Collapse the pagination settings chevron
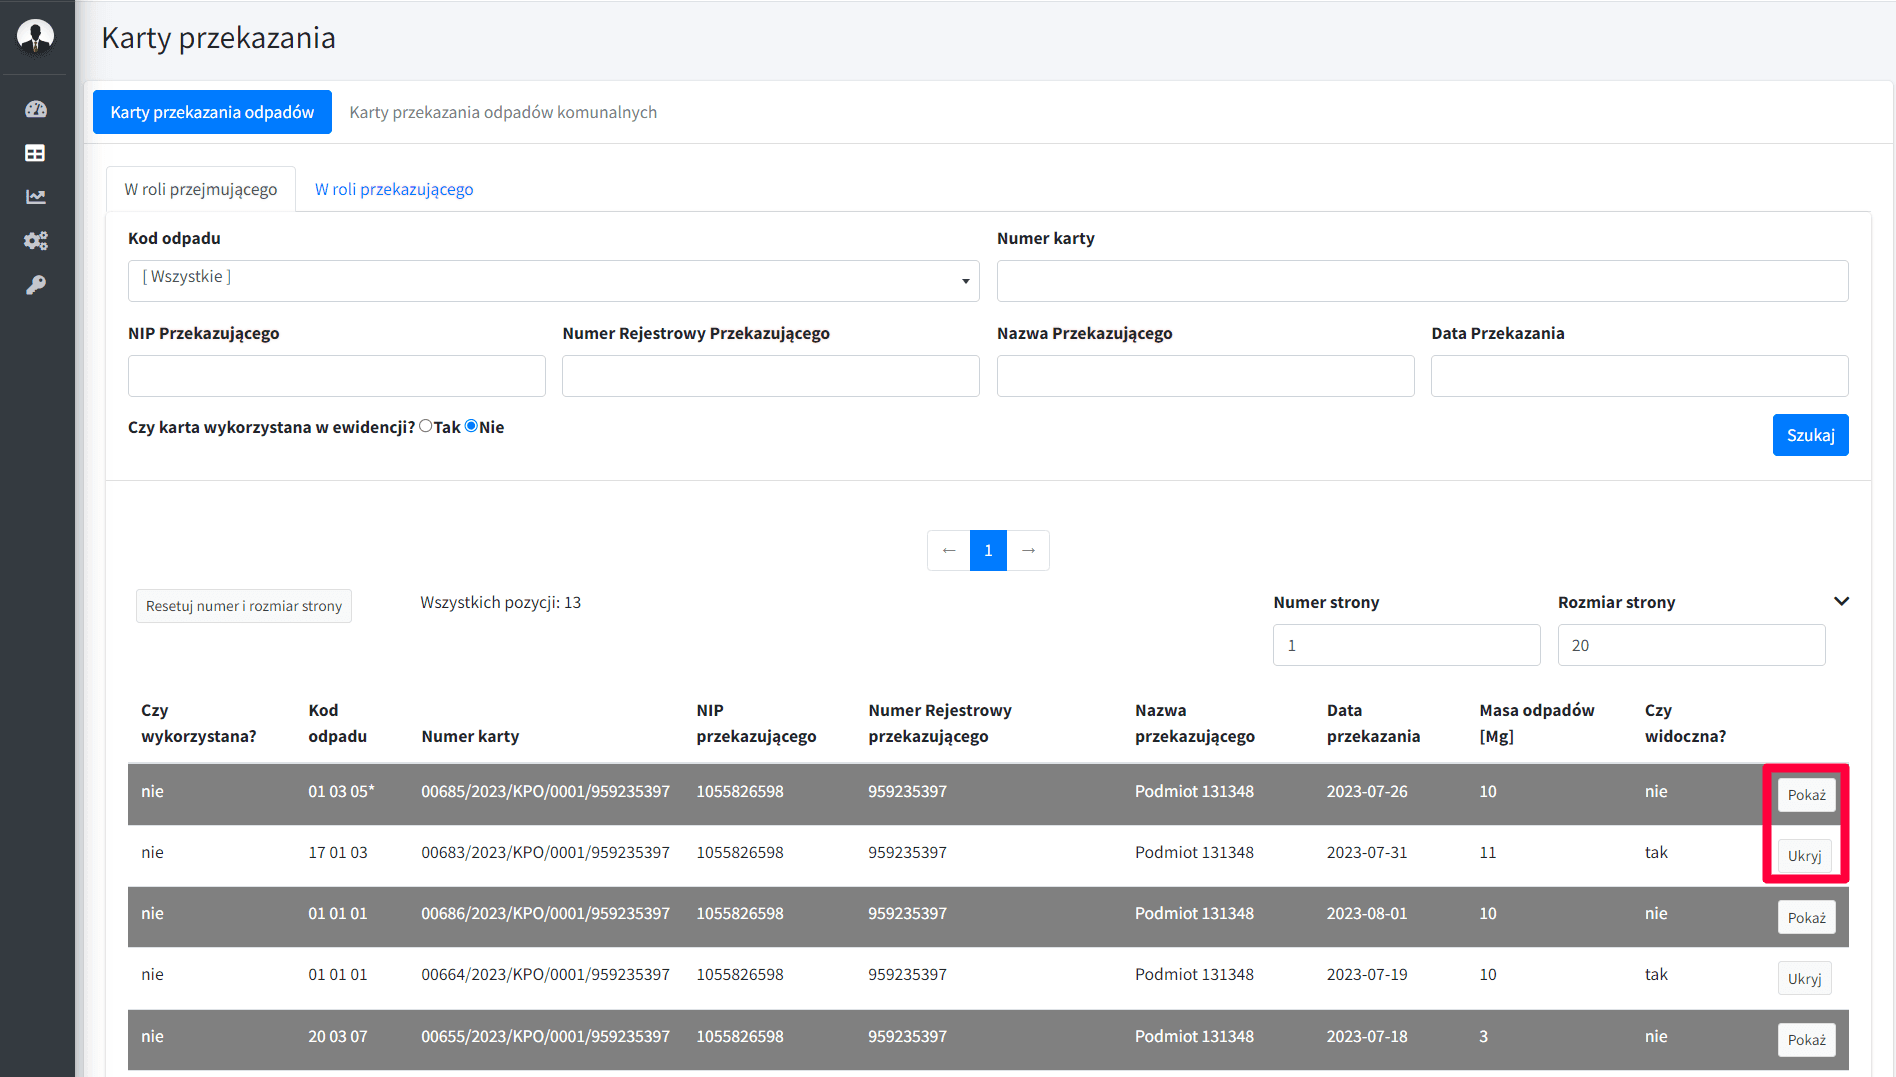This screenshot has height=1077, width=1896. click(x=1841, y=601)
